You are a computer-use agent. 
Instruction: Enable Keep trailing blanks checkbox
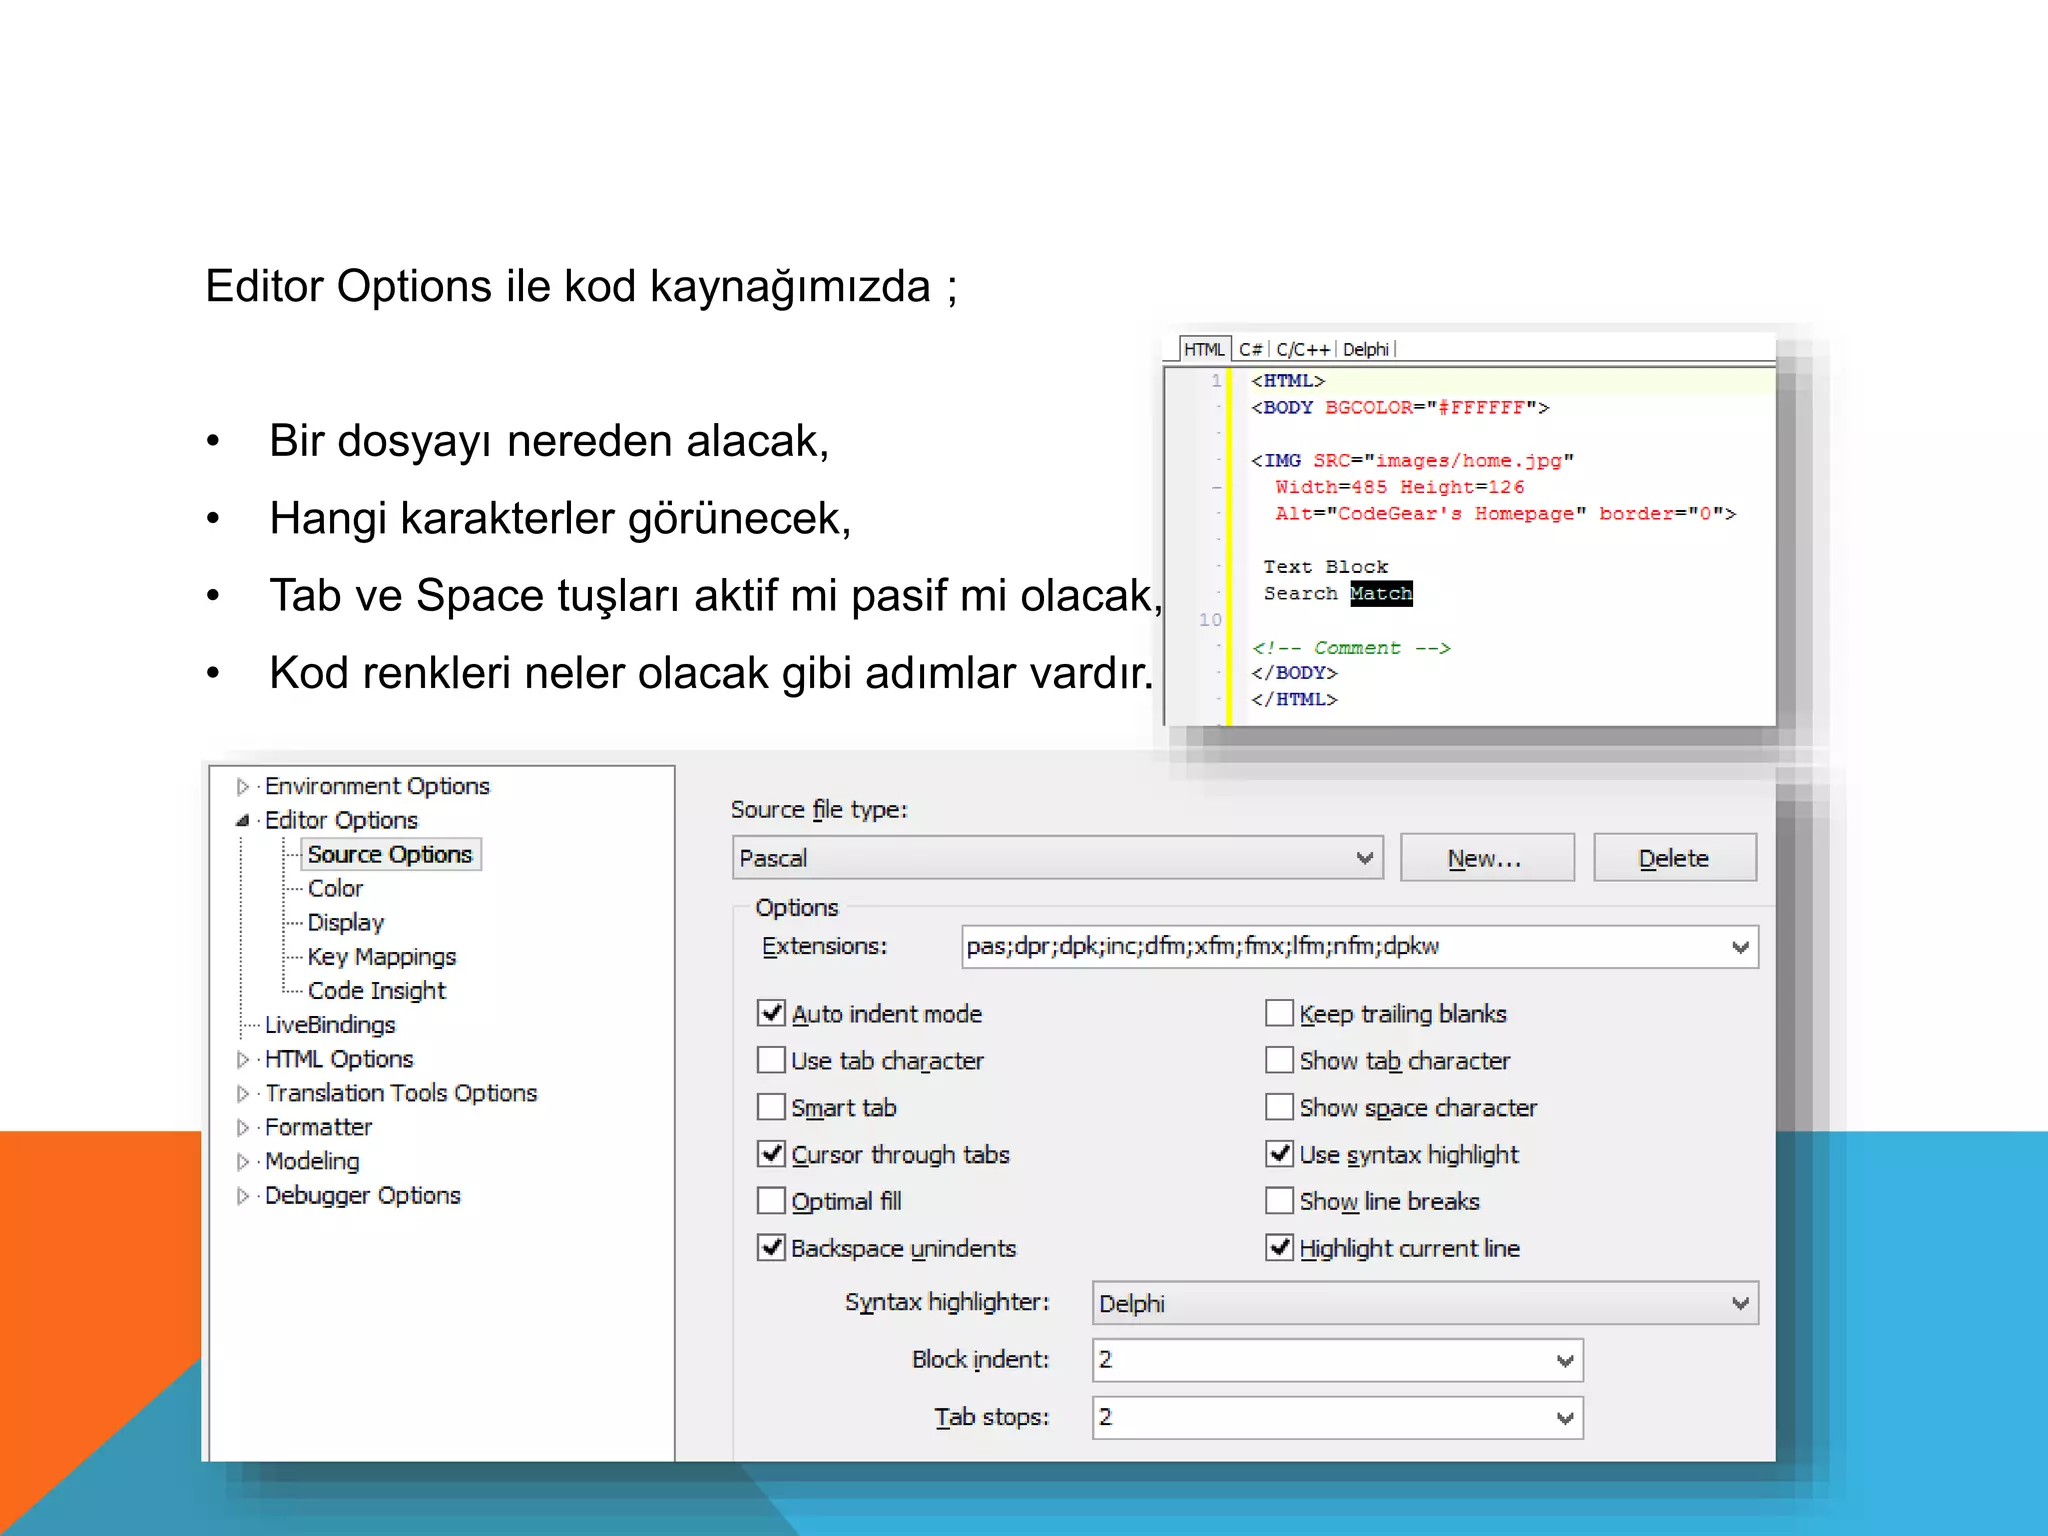coord(1279,1013)
